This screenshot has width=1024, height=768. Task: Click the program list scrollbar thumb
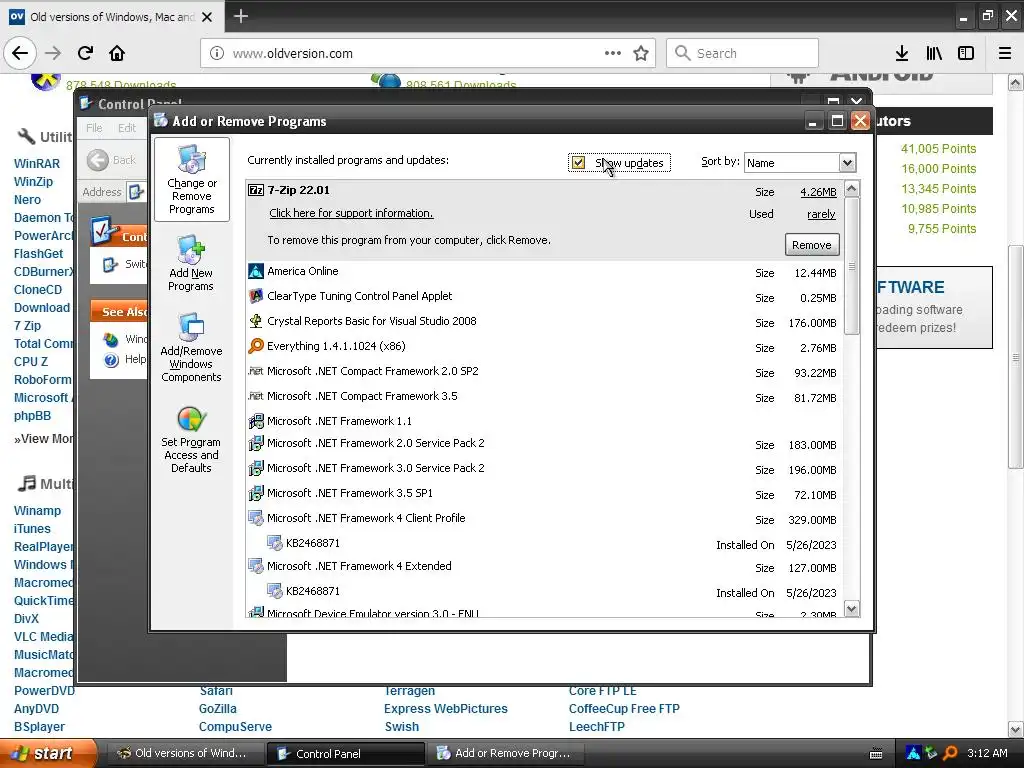852,266
